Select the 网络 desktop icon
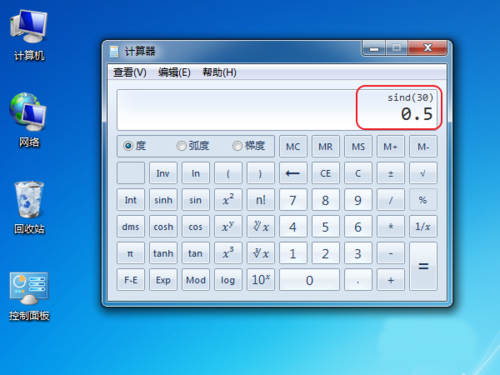The height and width of the screenshot is (375, 500). pyautogui.click(x=29, y=120)
